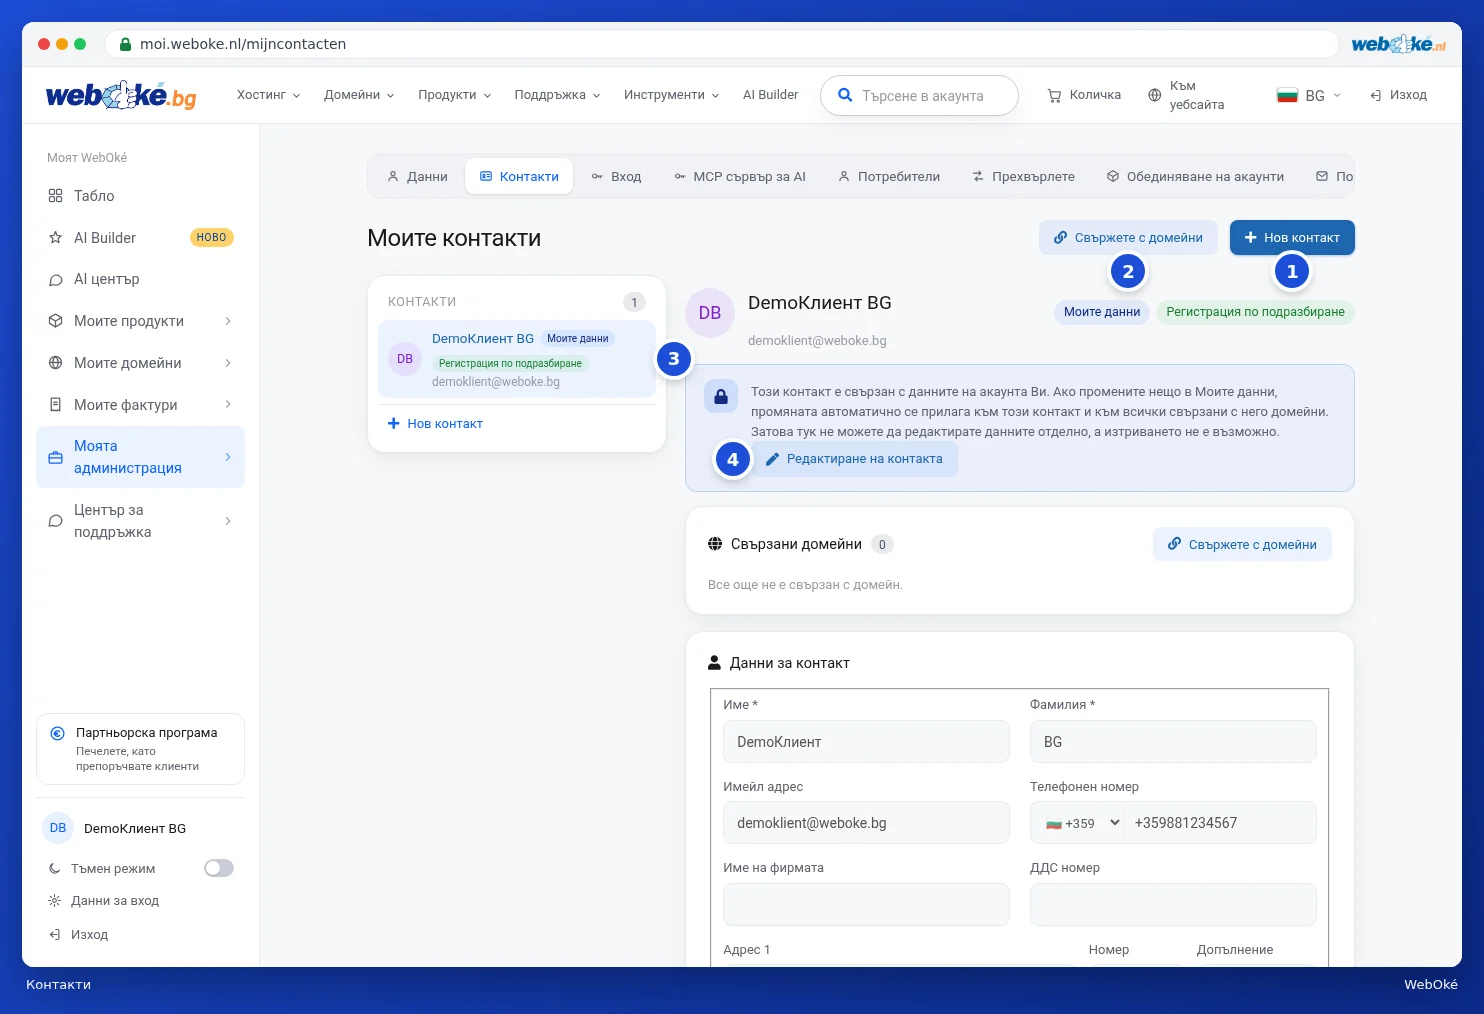The width and height of the screenshot is (1484, 1014).
Task: Click the AI Builder star icon in sidebar
Action: point(55,238)
